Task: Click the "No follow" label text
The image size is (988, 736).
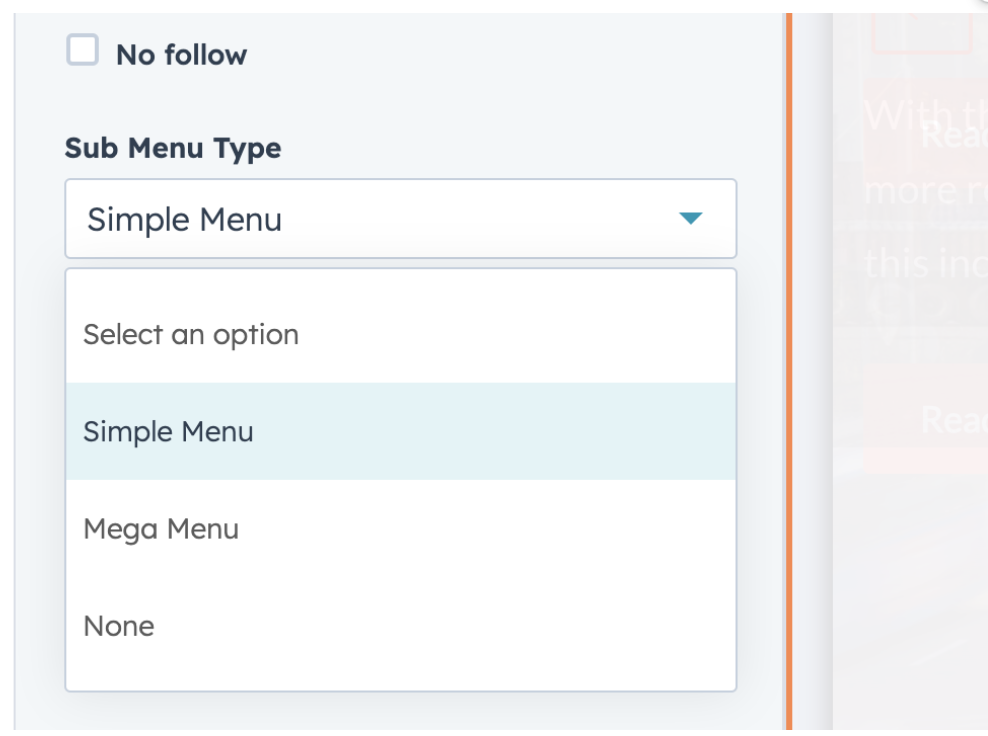Action: tap(181, 55)
